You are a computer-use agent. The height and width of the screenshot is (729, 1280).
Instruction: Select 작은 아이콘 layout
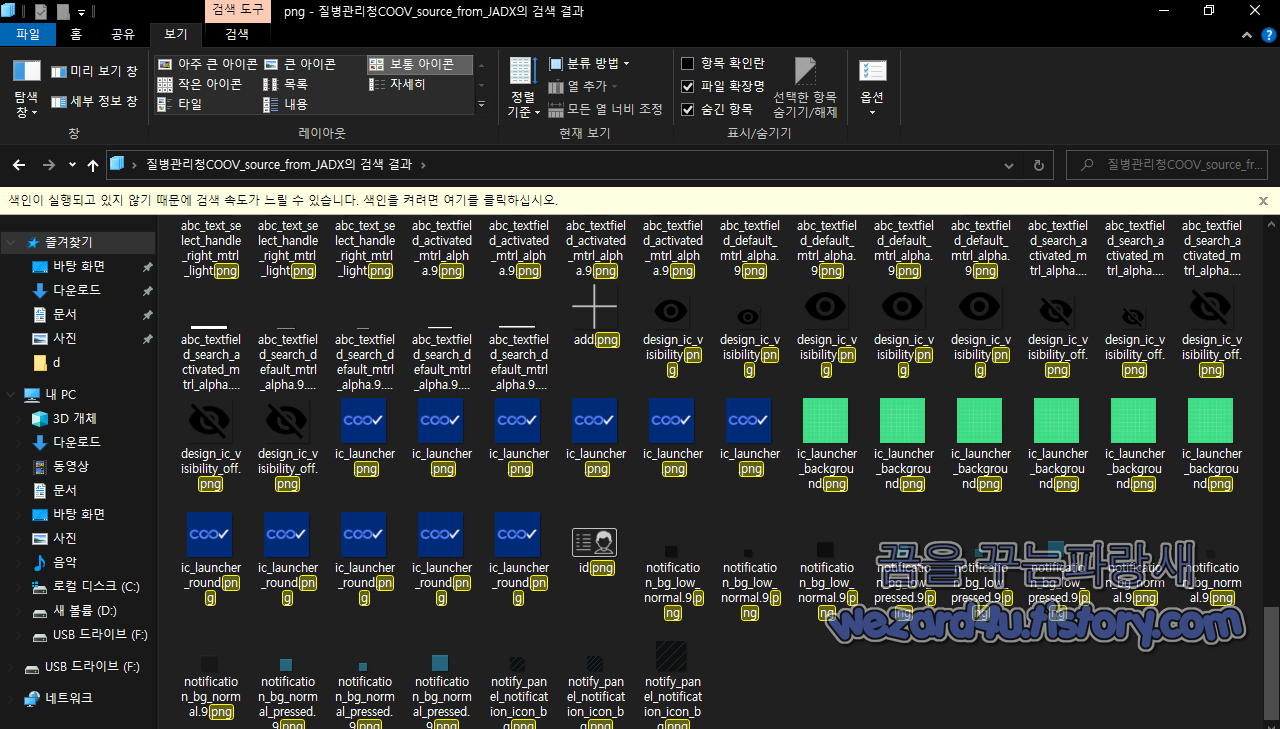point(200,84)
